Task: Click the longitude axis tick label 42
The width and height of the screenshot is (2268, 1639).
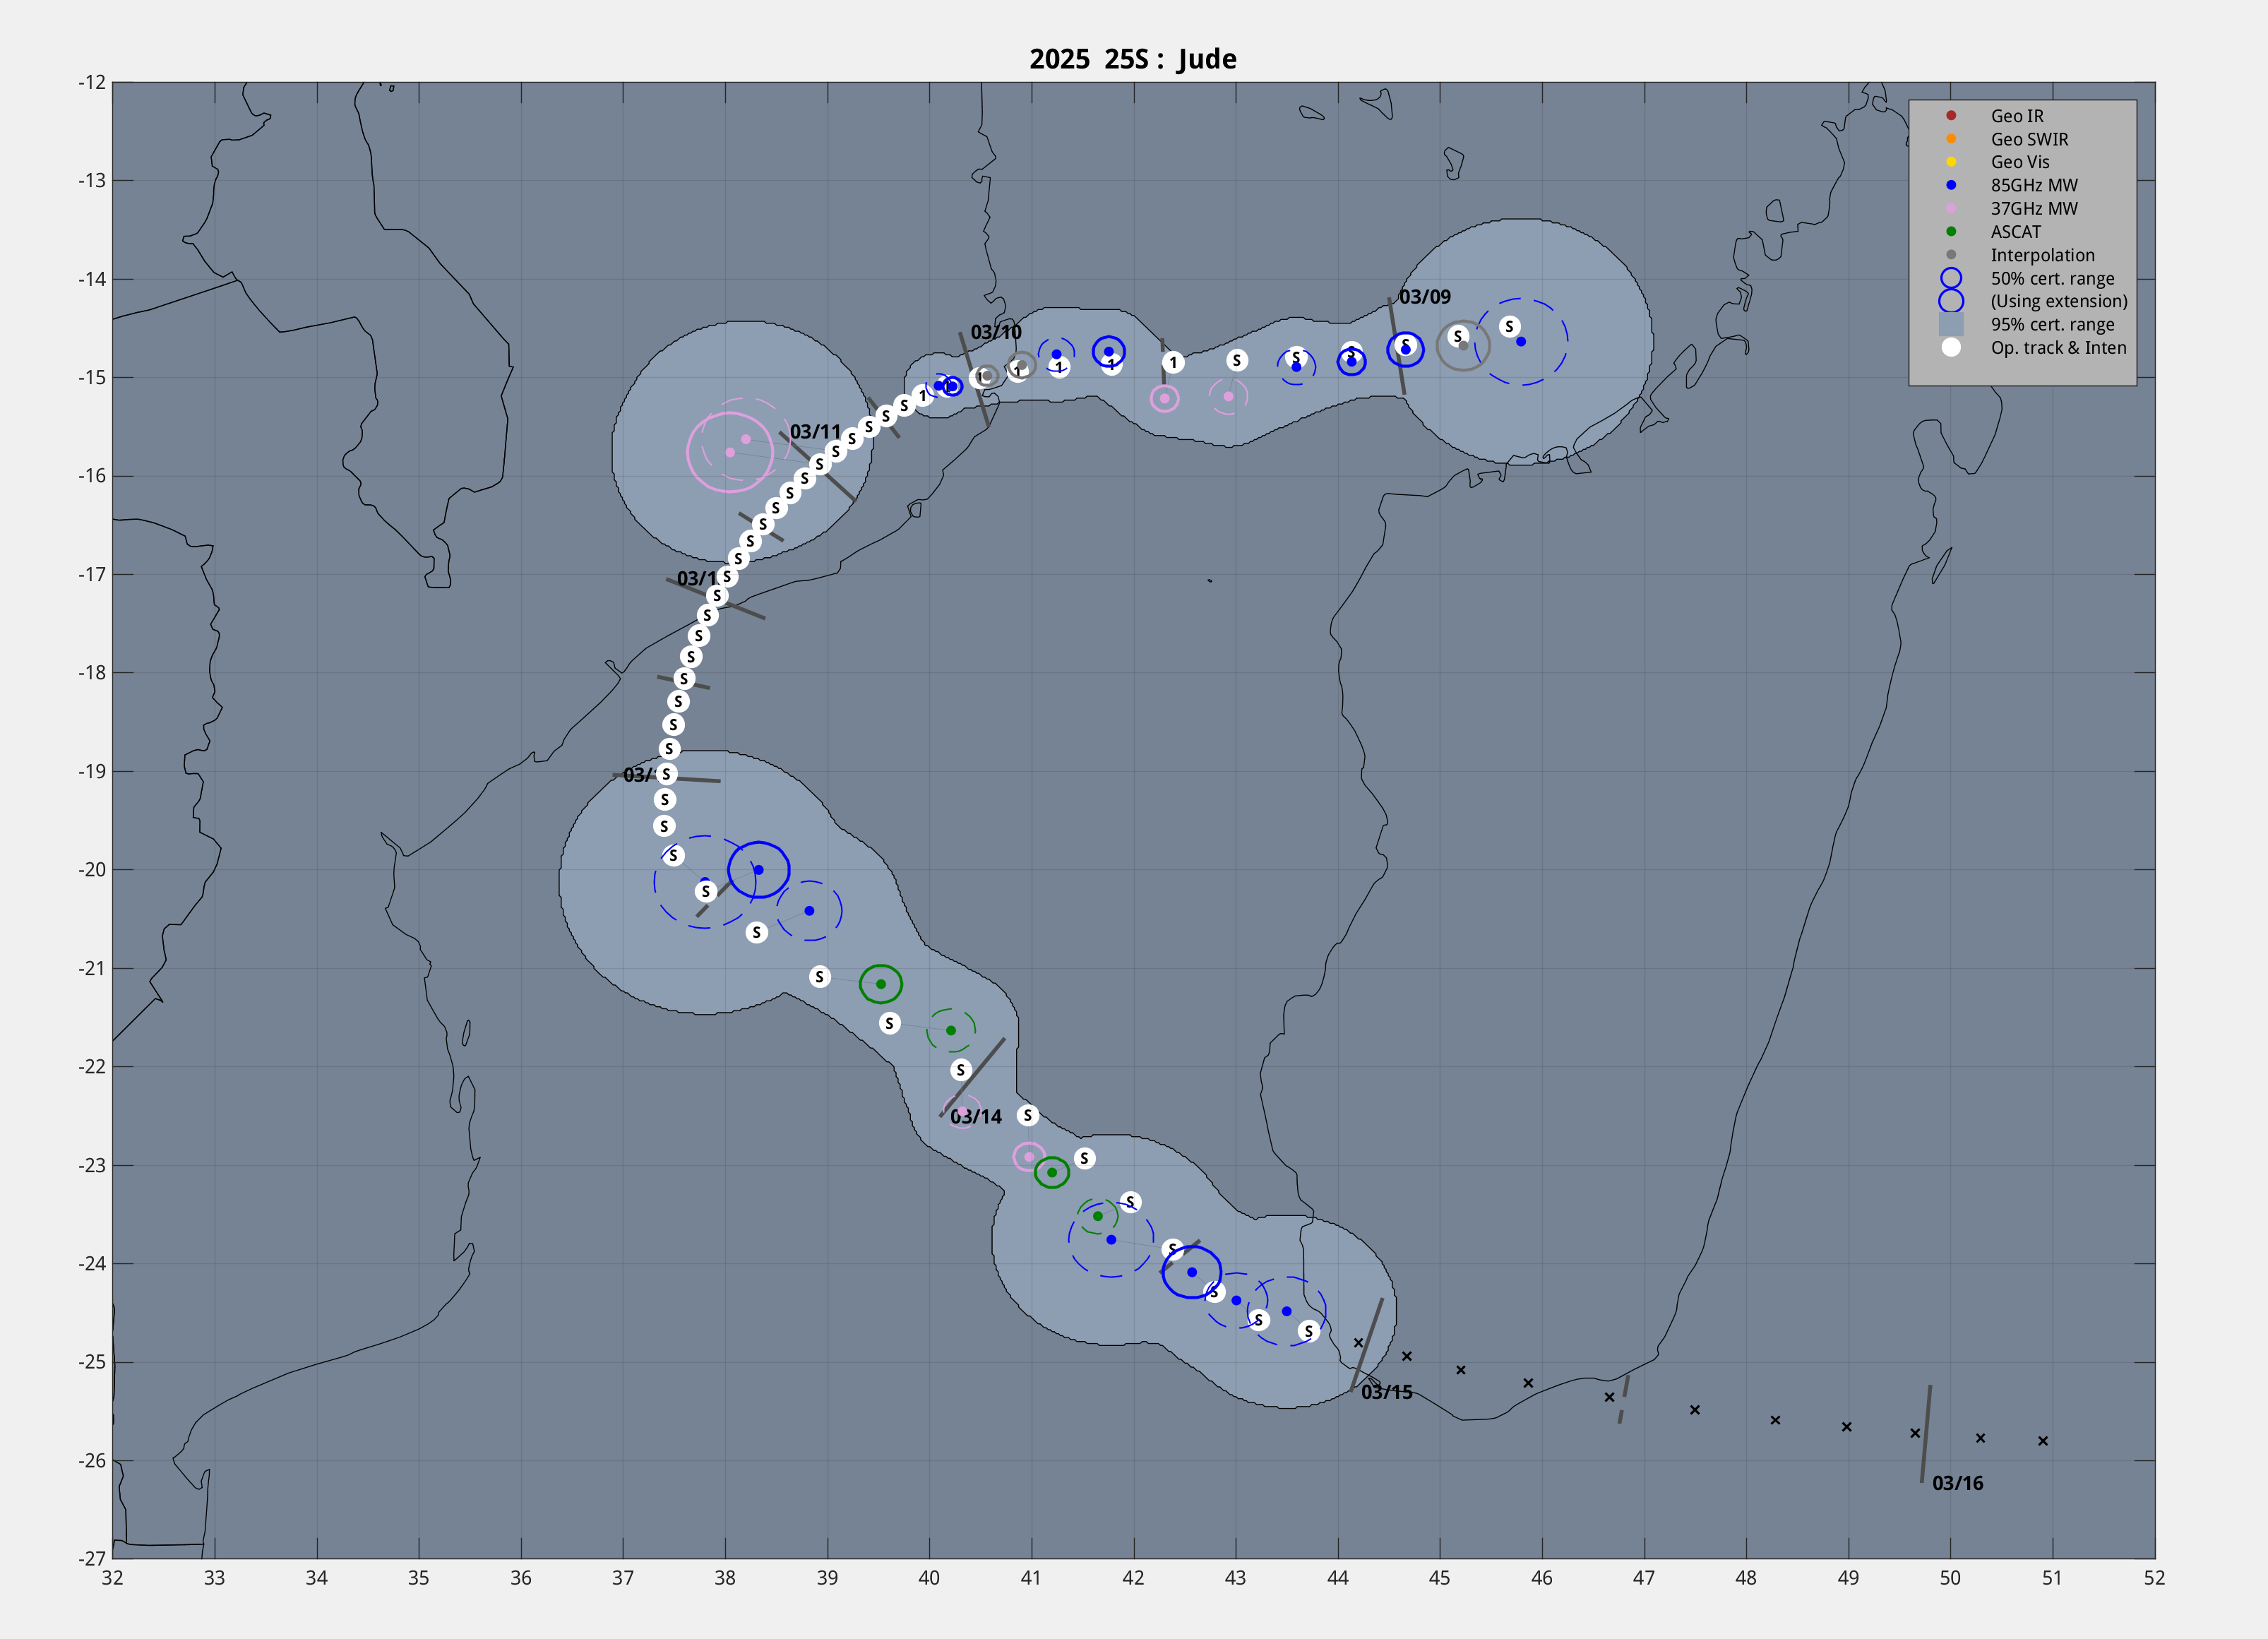Action: (x=1133, y=1578)
